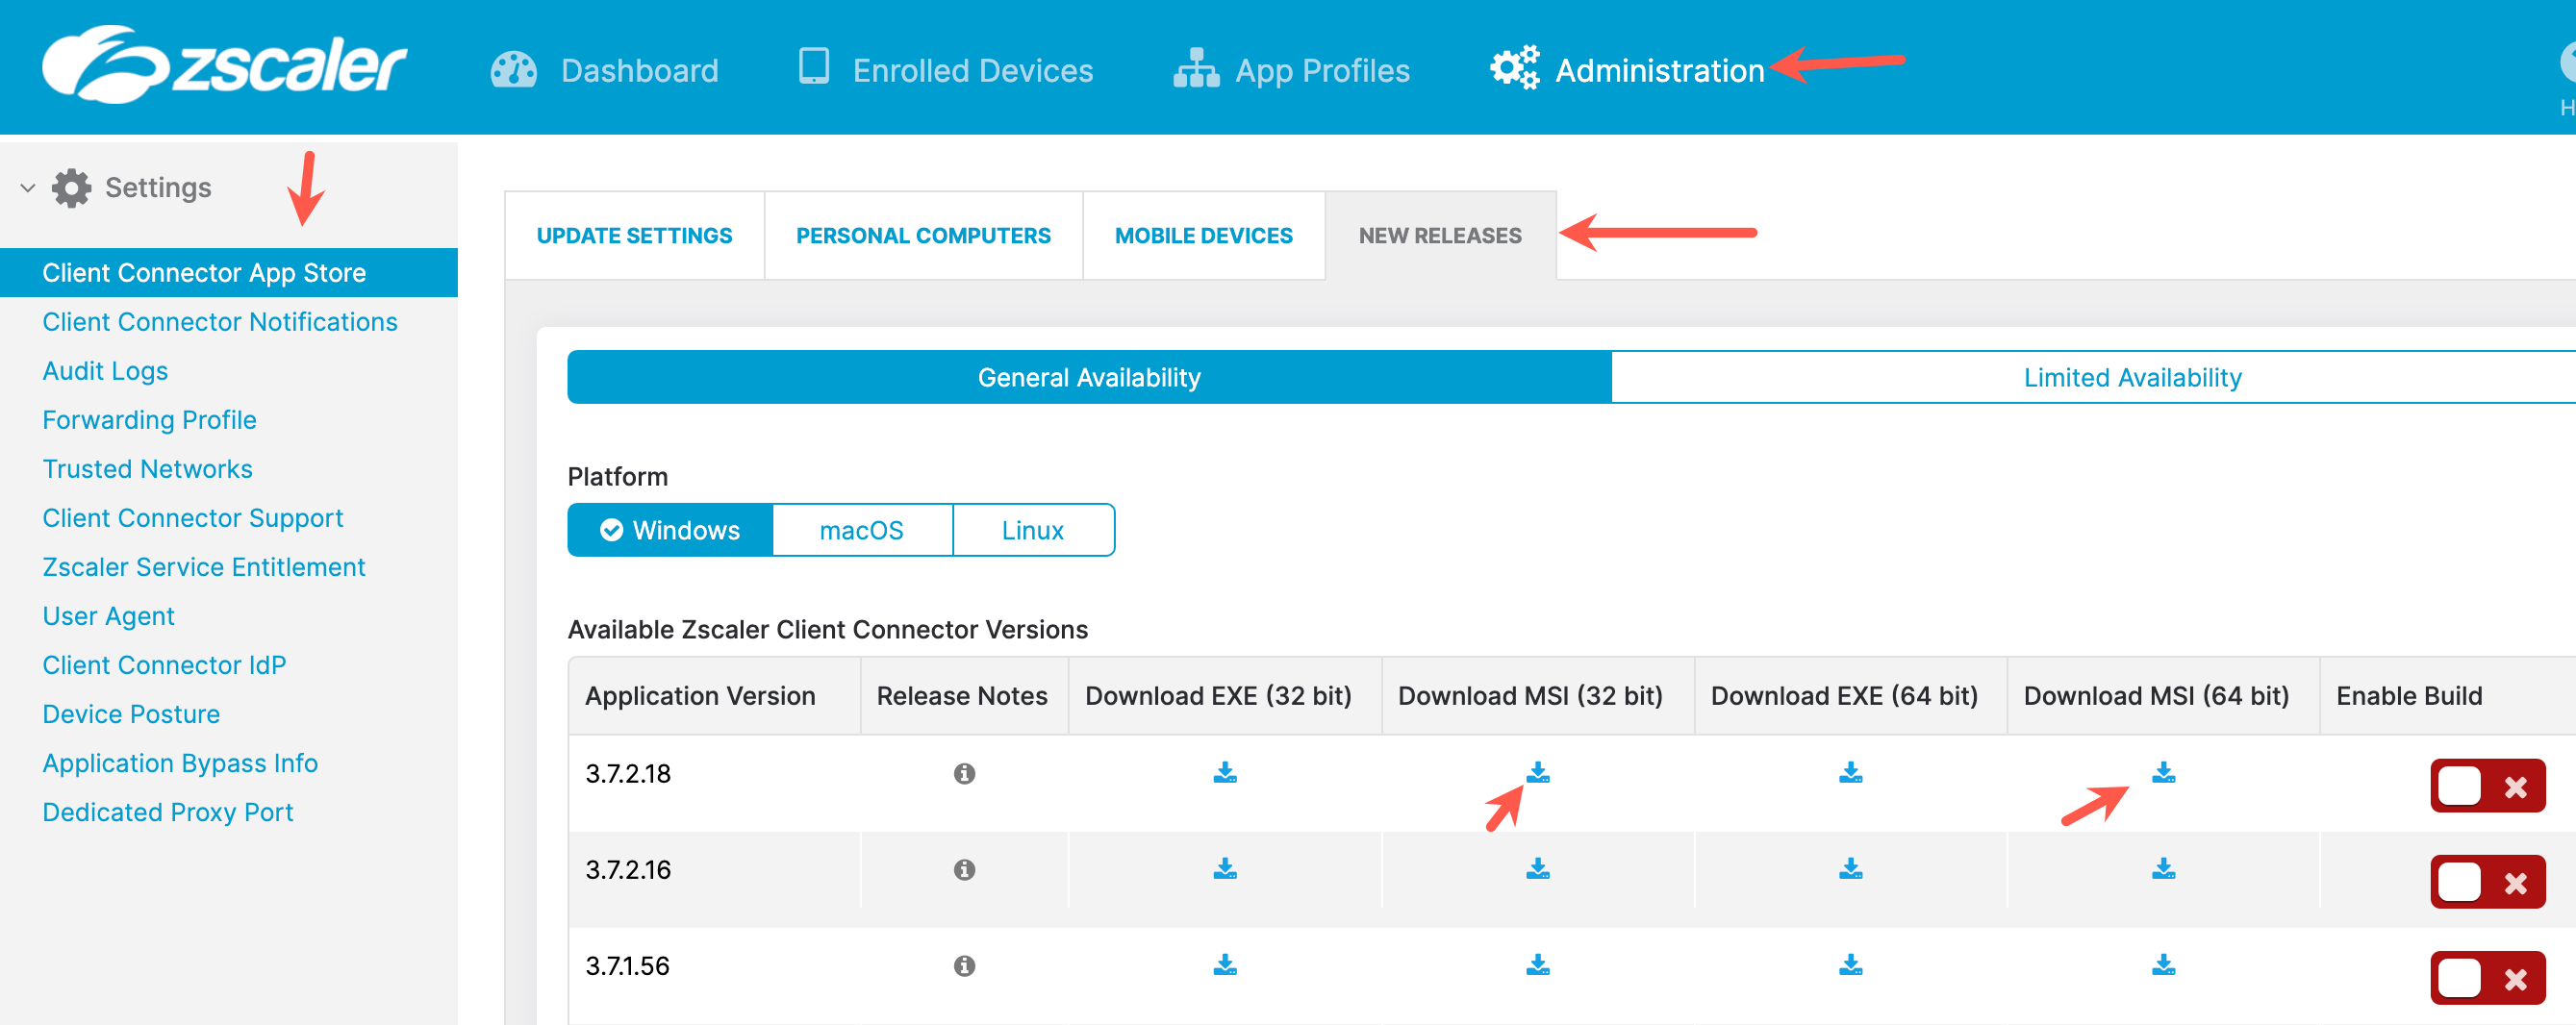Select the macOS platform option
This screenshot has height=1025, width=2576.
(x=861, y=529)
